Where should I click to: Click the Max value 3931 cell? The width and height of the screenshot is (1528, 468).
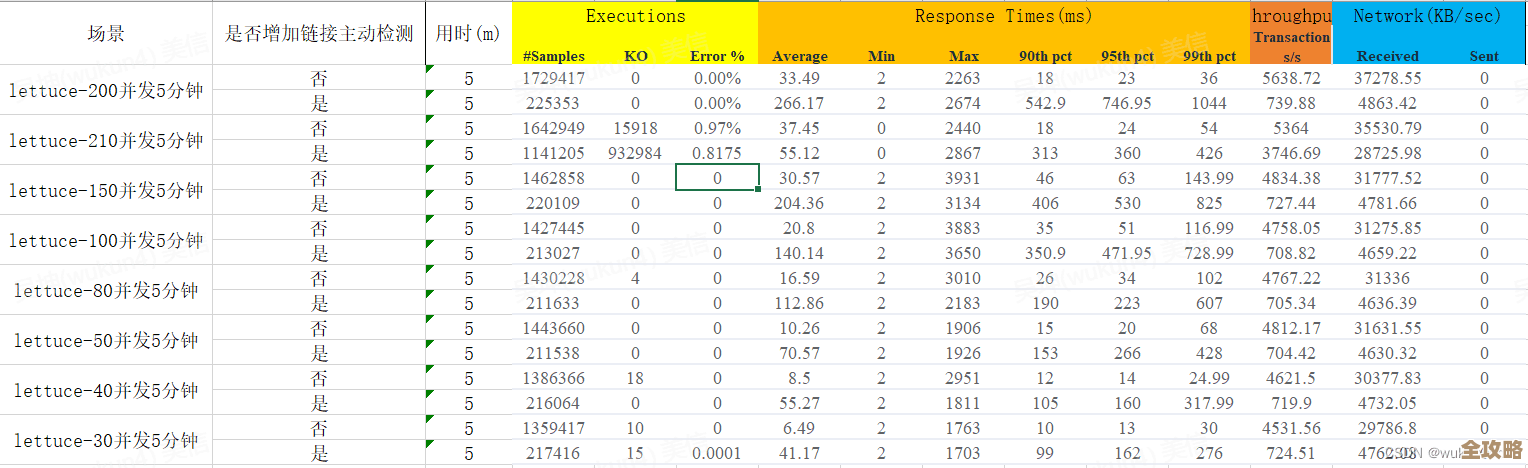click(x=964, y=178)
